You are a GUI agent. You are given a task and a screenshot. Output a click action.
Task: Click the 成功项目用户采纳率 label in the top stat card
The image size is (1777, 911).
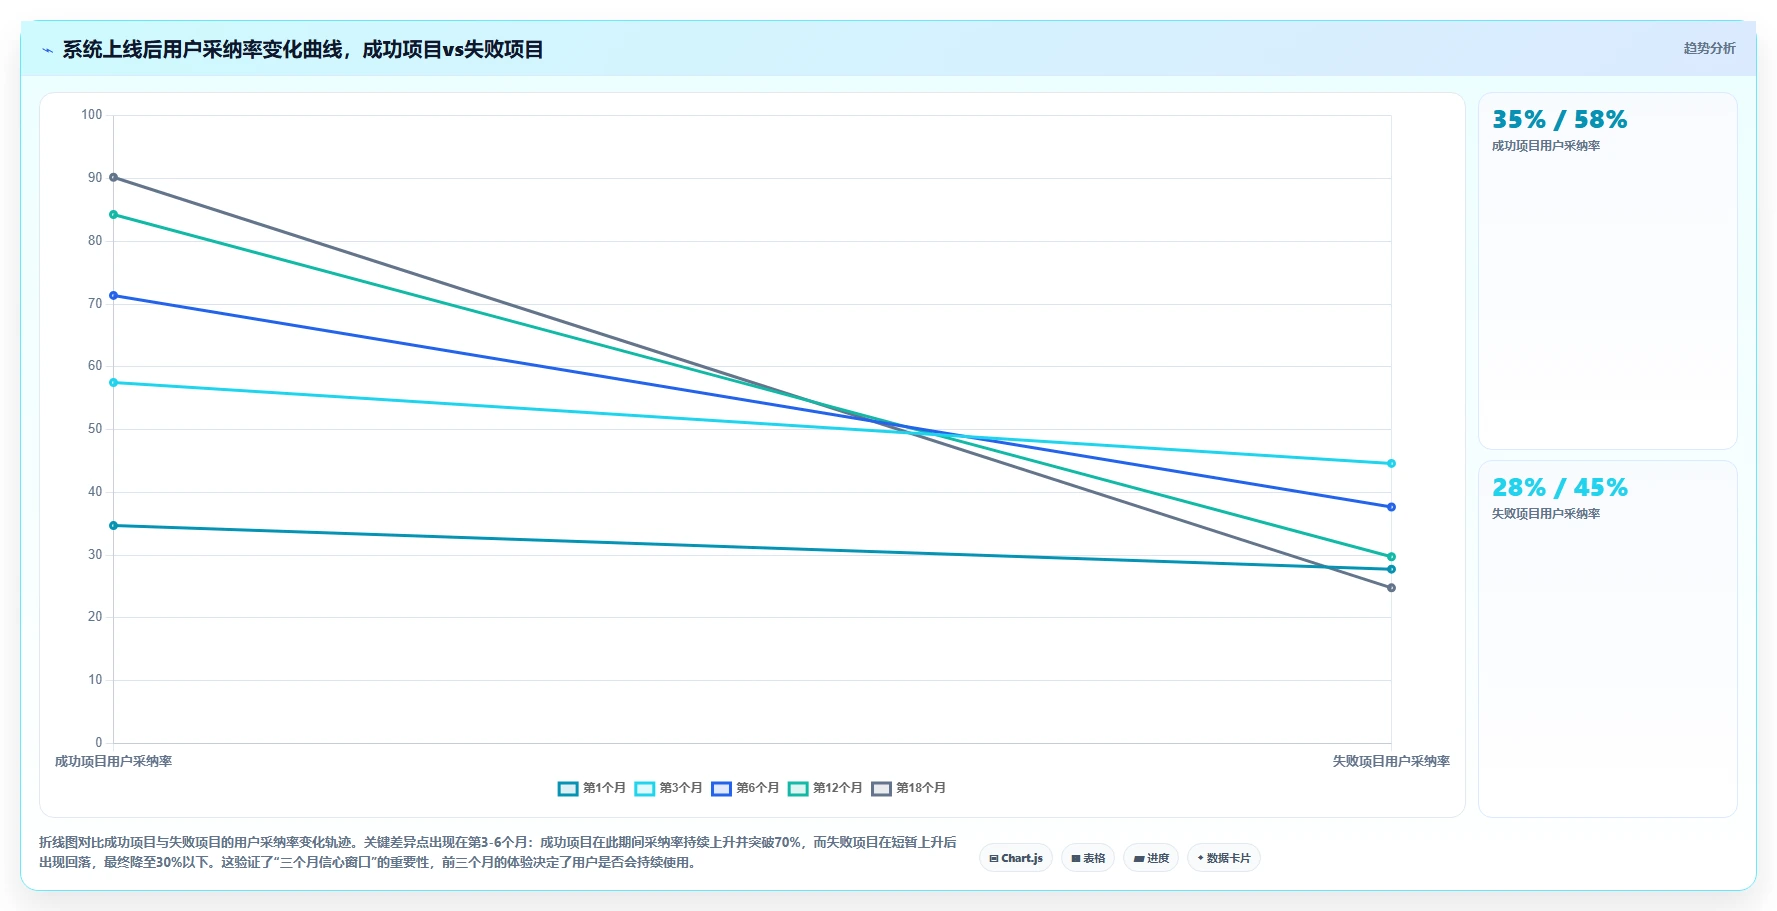(x=1546, y=146)
